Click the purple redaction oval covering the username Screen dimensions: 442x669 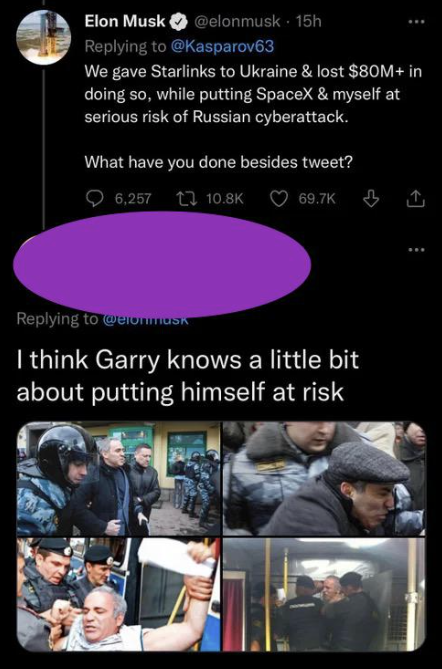pos(163,265)
